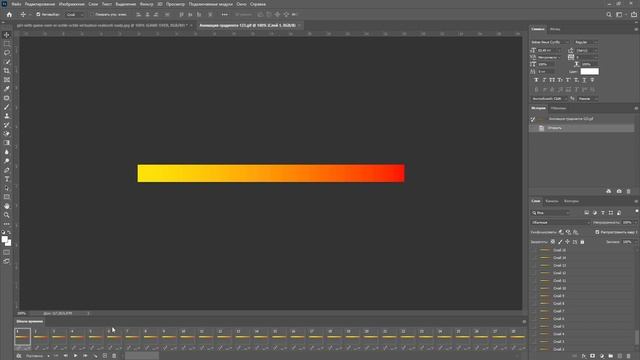Create a new group with folder icon
The height and width of the screenshot is (360, 640).
[x=611, y=356]
